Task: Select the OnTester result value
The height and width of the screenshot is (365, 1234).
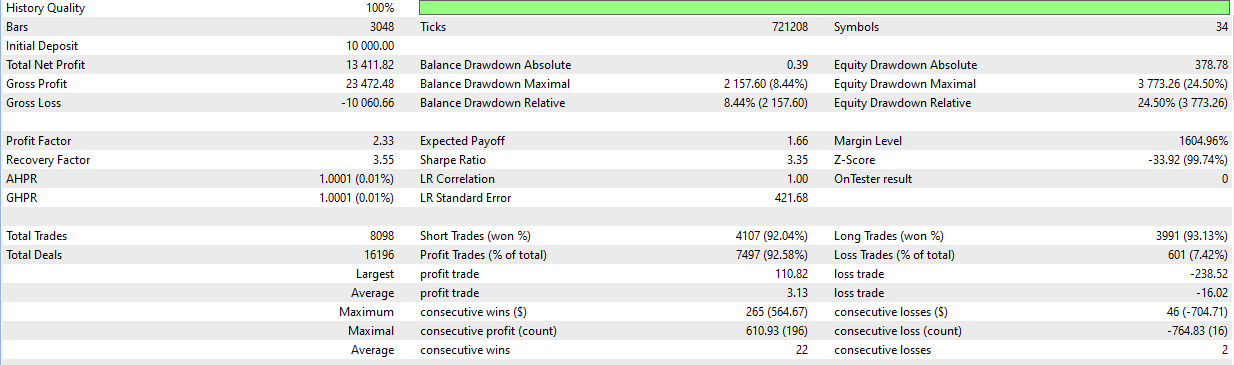Action: pos(1225,179)
